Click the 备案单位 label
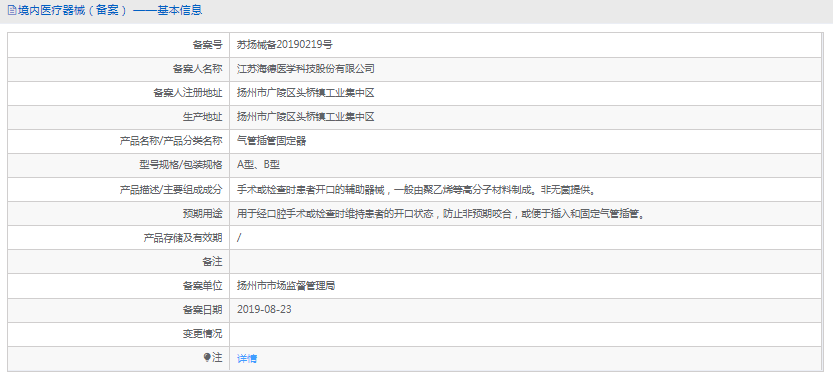This screenshot has width=833, height=378. 202,286
